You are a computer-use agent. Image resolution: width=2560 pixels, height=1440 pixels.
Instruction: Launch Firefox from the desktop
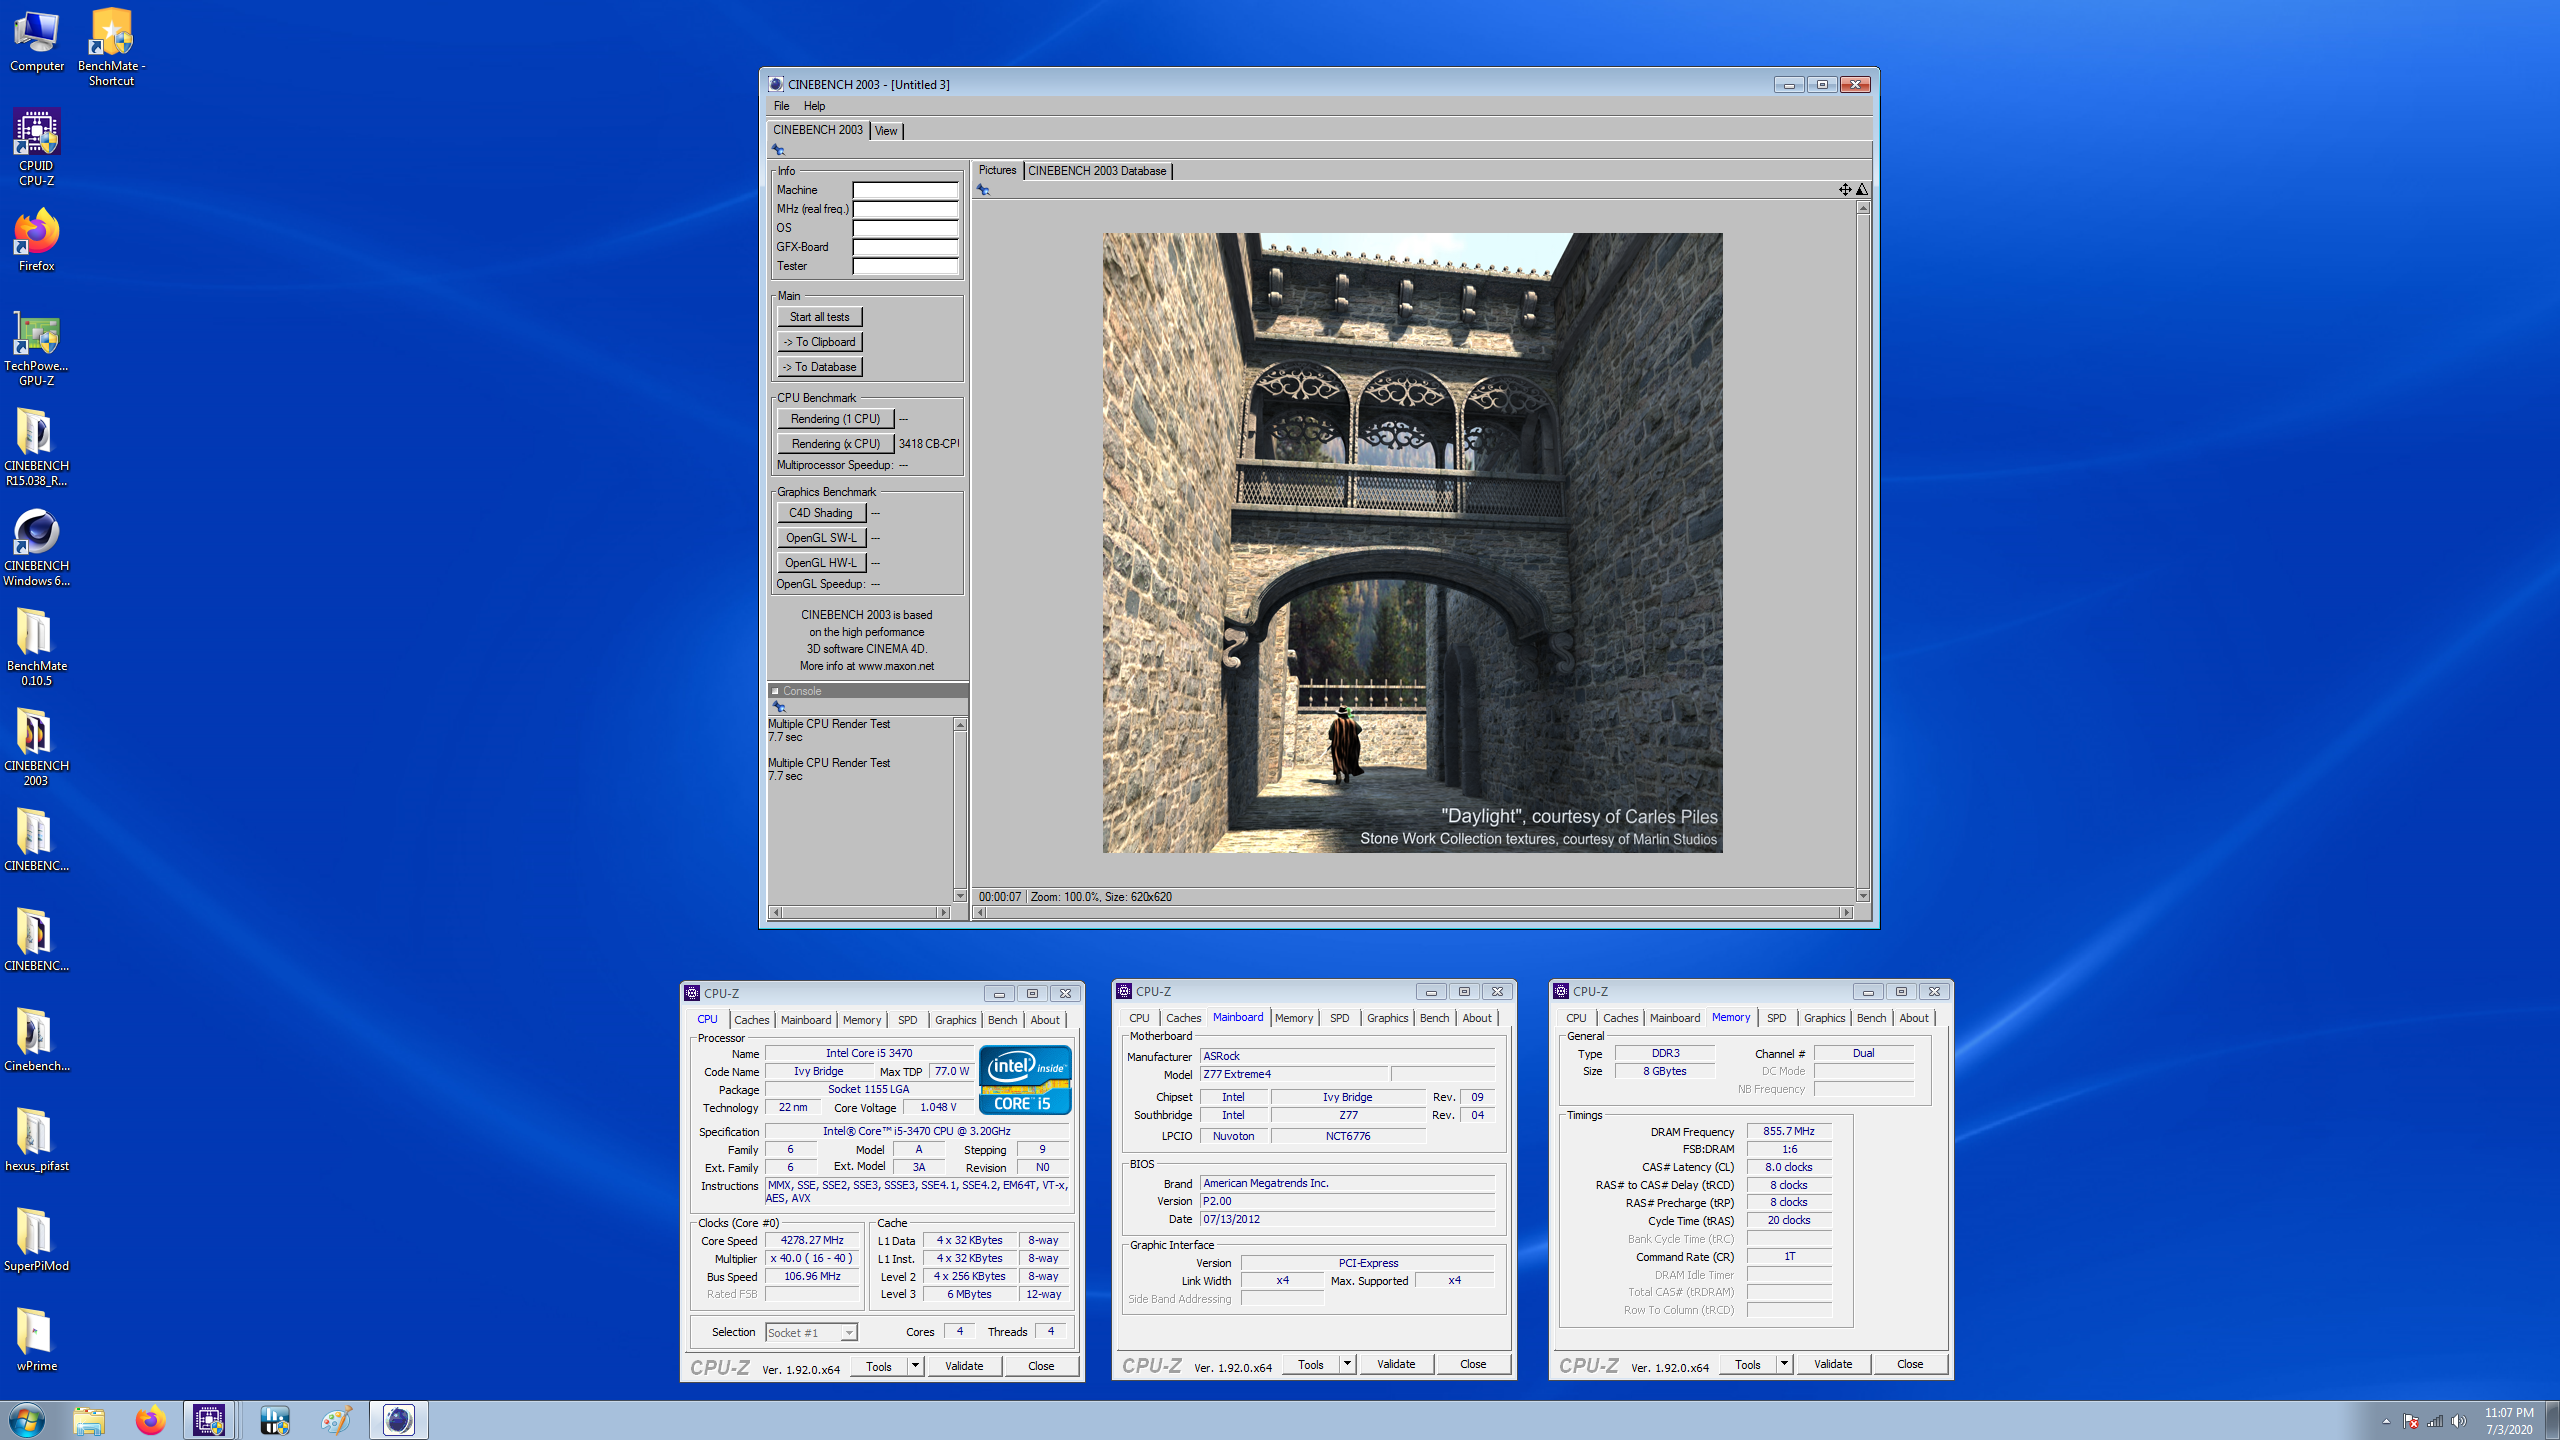37,240
